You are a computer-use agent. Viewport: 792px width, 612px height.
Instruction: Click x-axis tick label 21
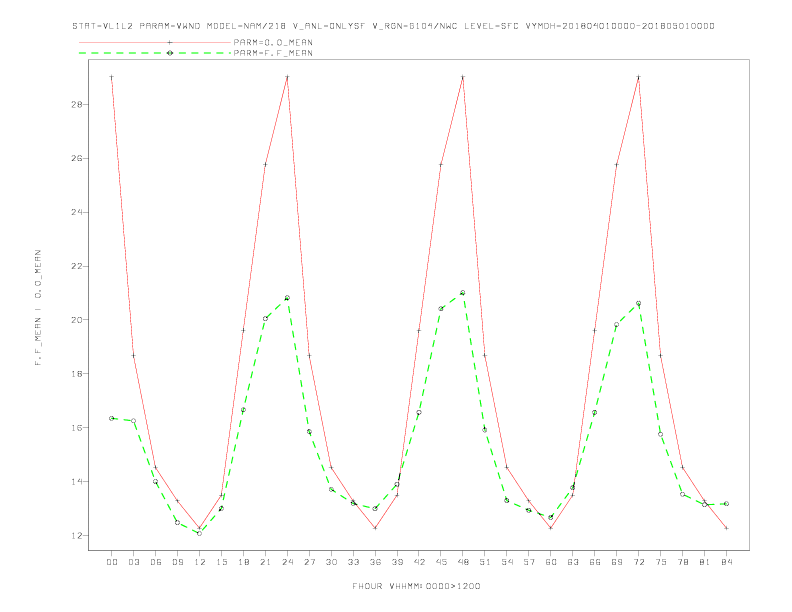[x=265, y=562]
